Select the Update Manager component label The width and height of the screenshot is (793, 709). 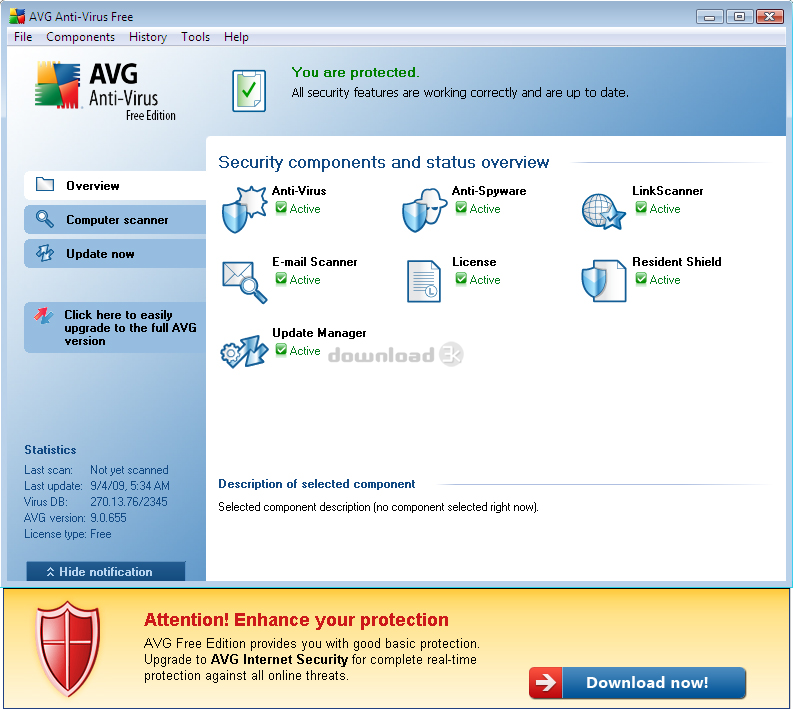[319, 333]
